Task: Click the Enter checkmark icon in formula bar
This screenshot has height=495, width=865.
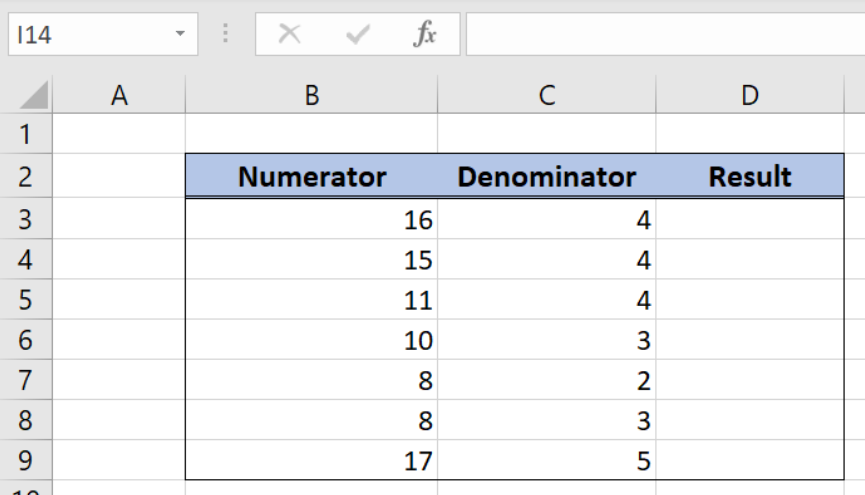Action: coord(357,35)
